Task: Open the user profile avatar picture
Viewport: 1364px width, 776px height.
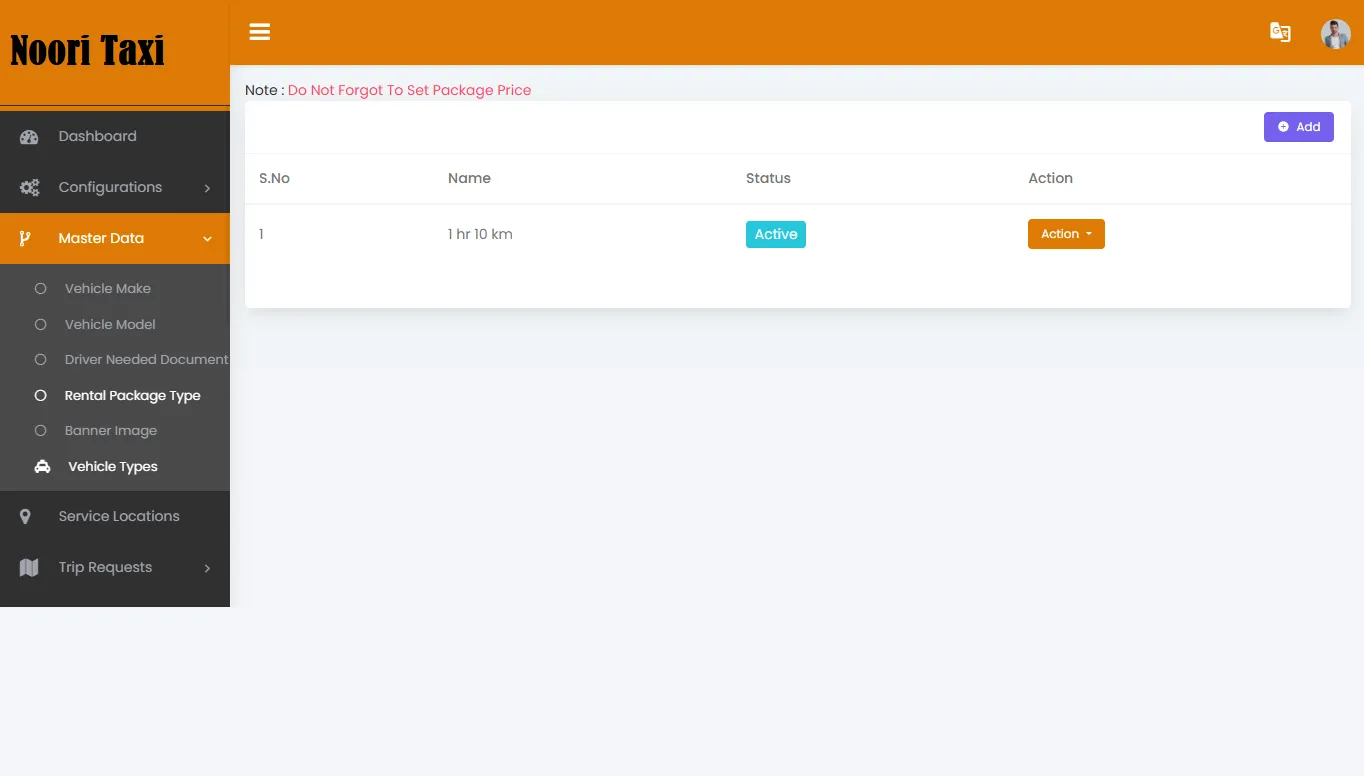Action: click(1335, 33)
